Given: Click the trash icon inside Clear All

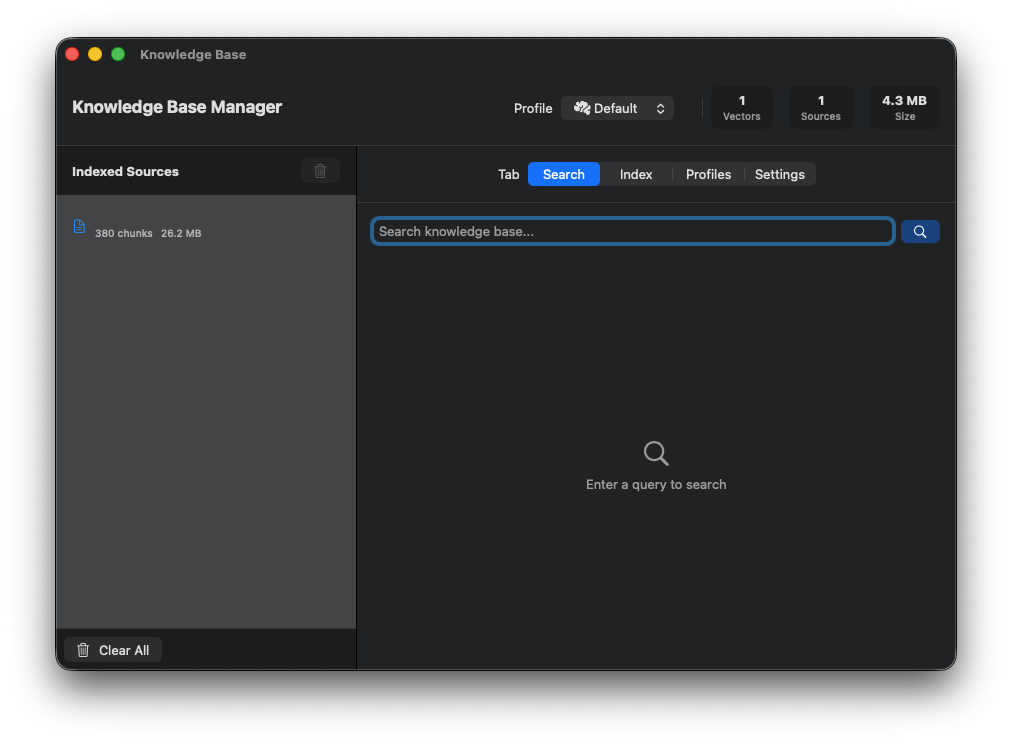Looking at the screenshot, I should (83, 650).
